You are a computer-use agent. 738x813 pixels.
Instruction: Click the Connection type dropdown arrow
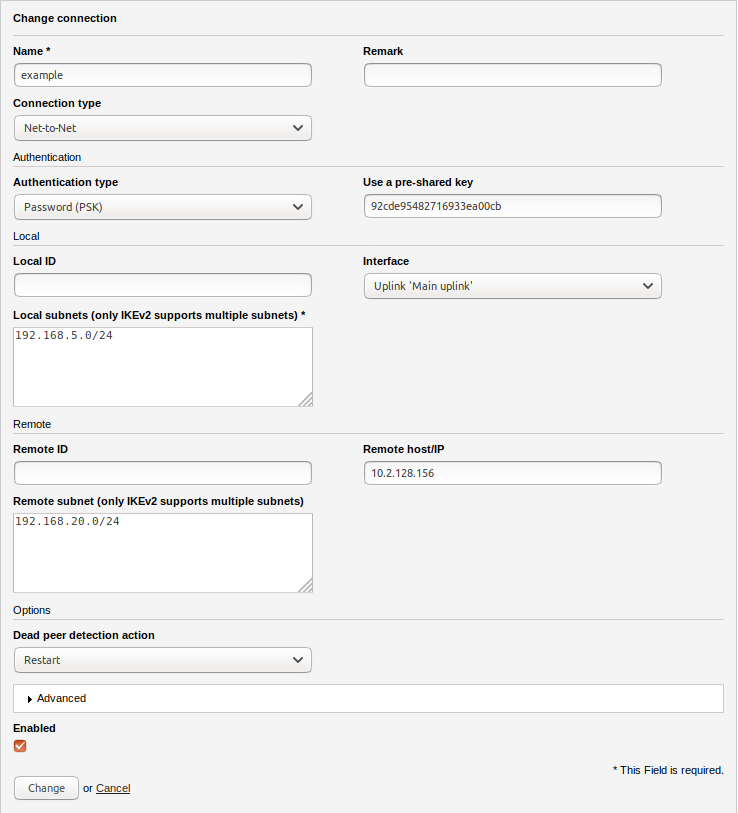click(297, 128)
